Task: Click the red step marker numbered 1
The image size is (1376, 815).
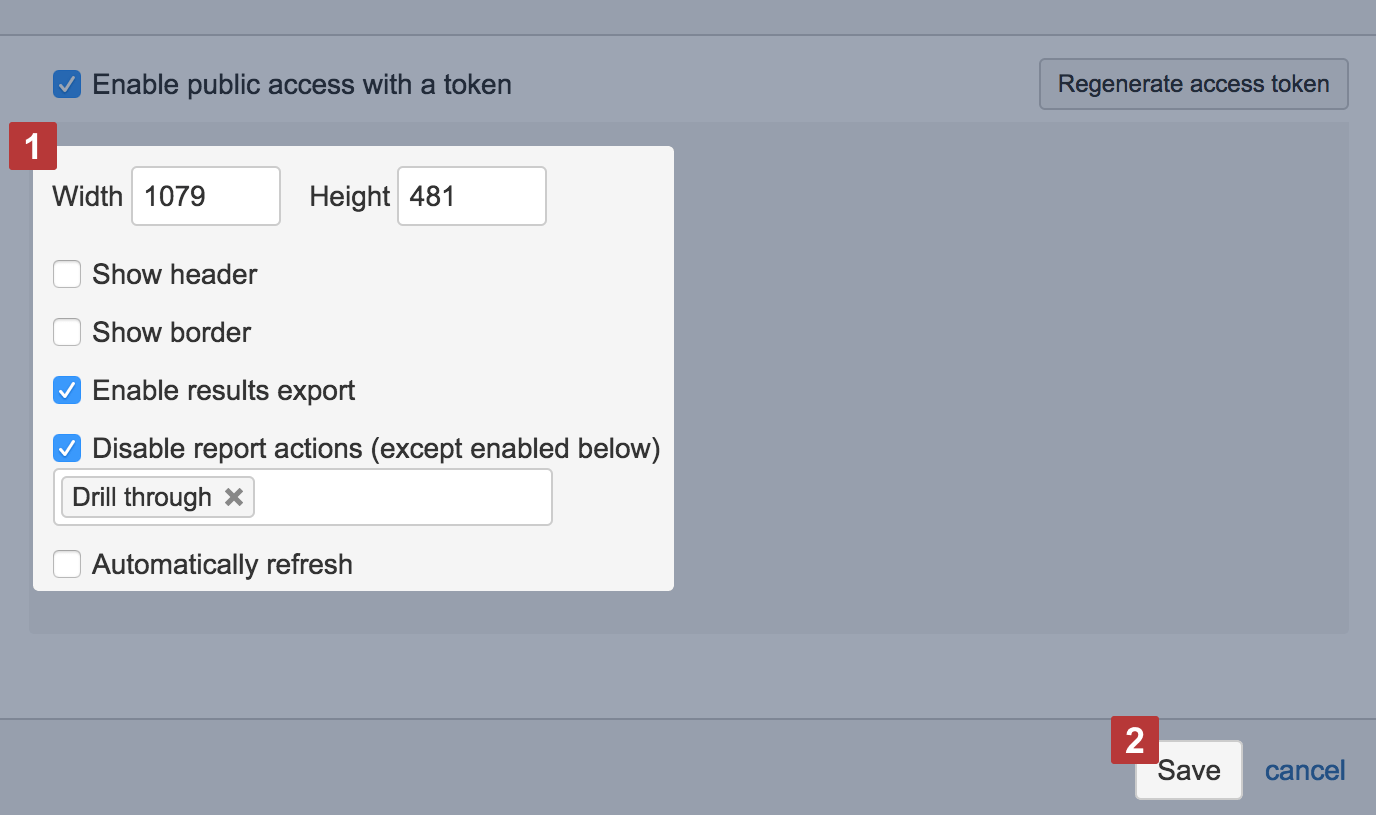Action: pyautogui.click(x=33, y=146)
